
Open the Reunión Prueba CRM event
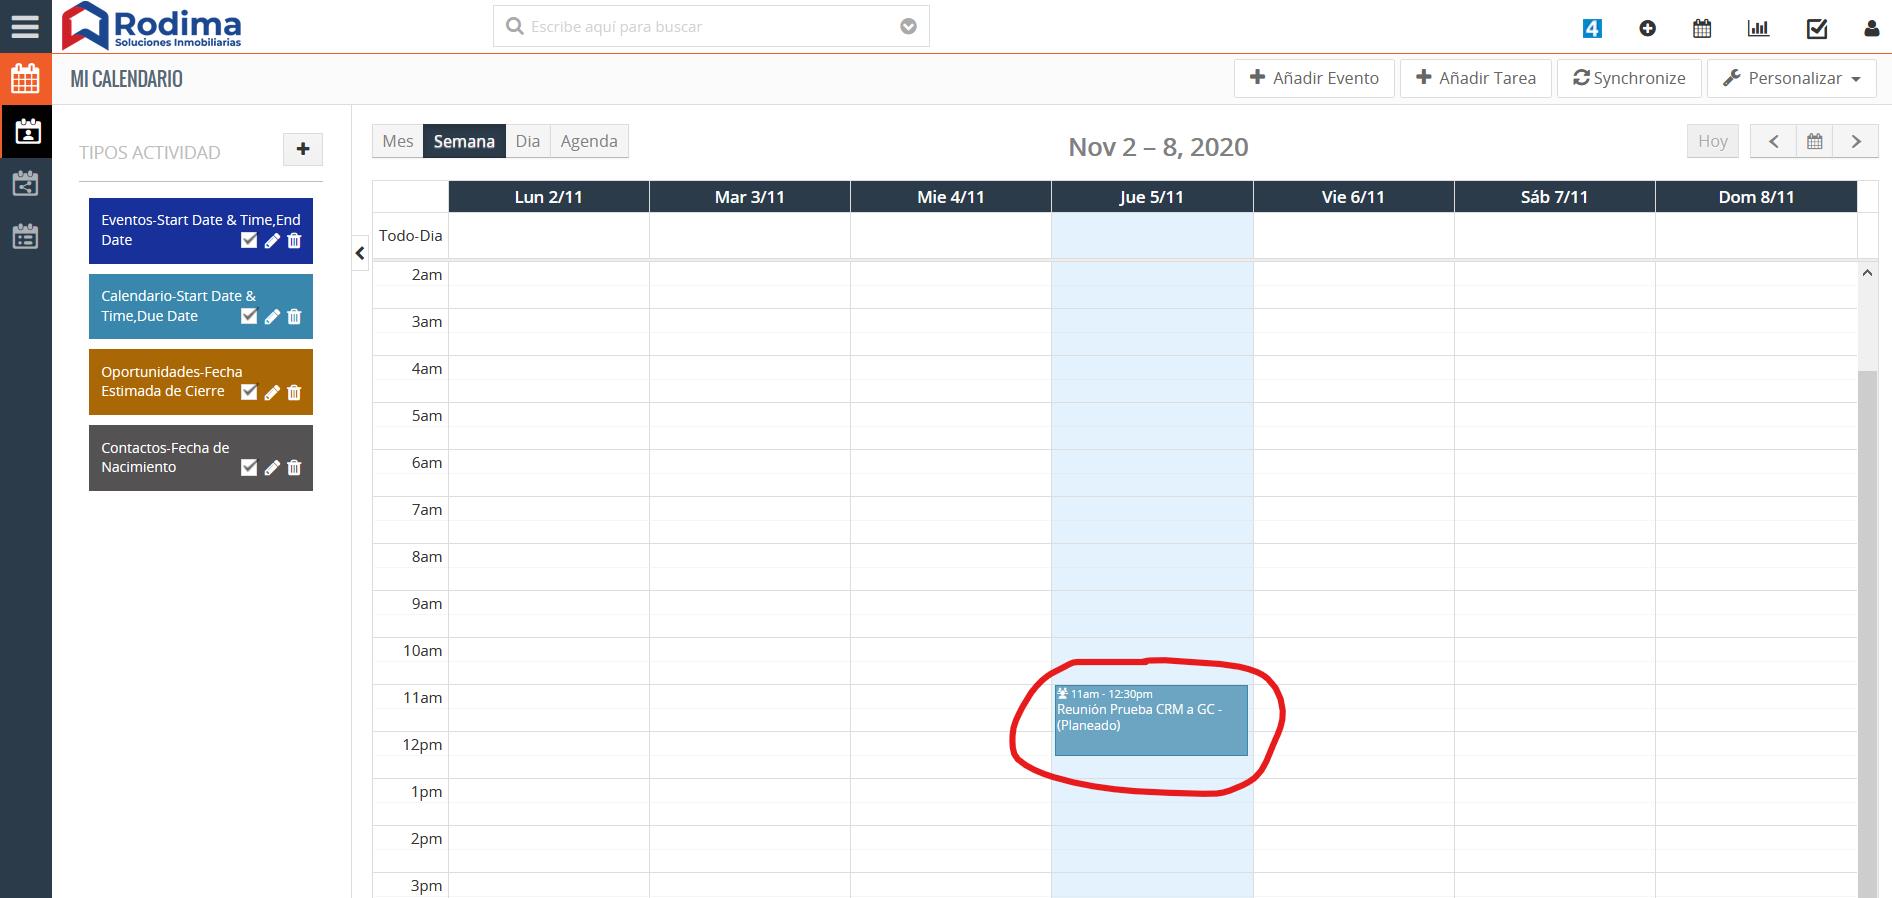coord(1150,720)
